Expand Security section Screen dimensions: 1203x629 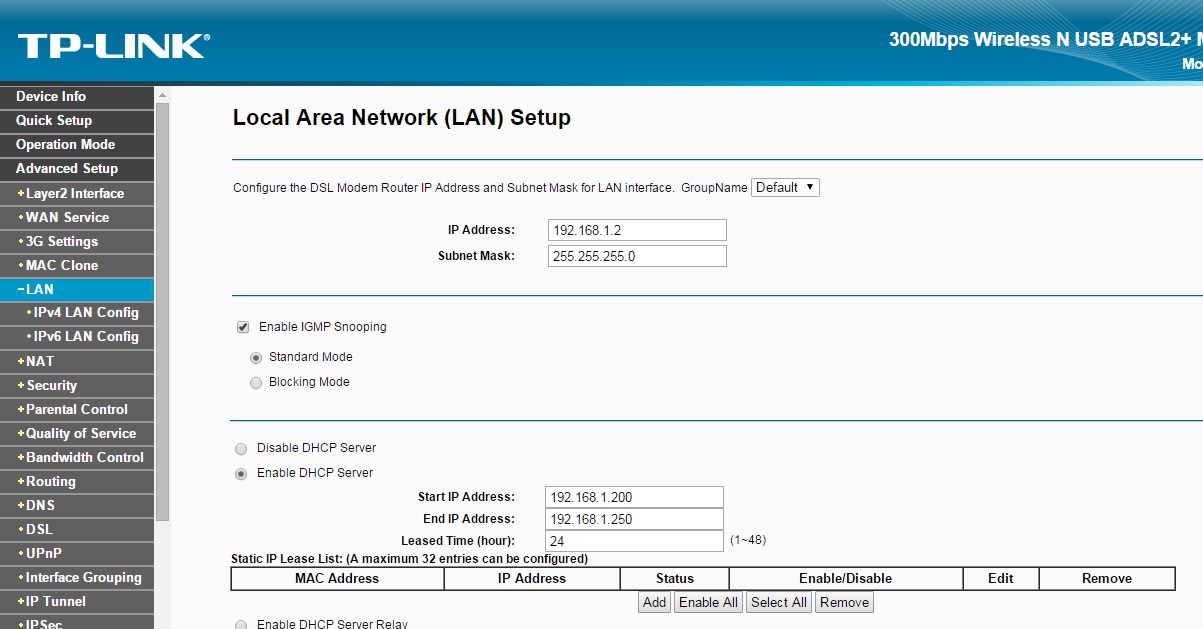click(77, 386)
